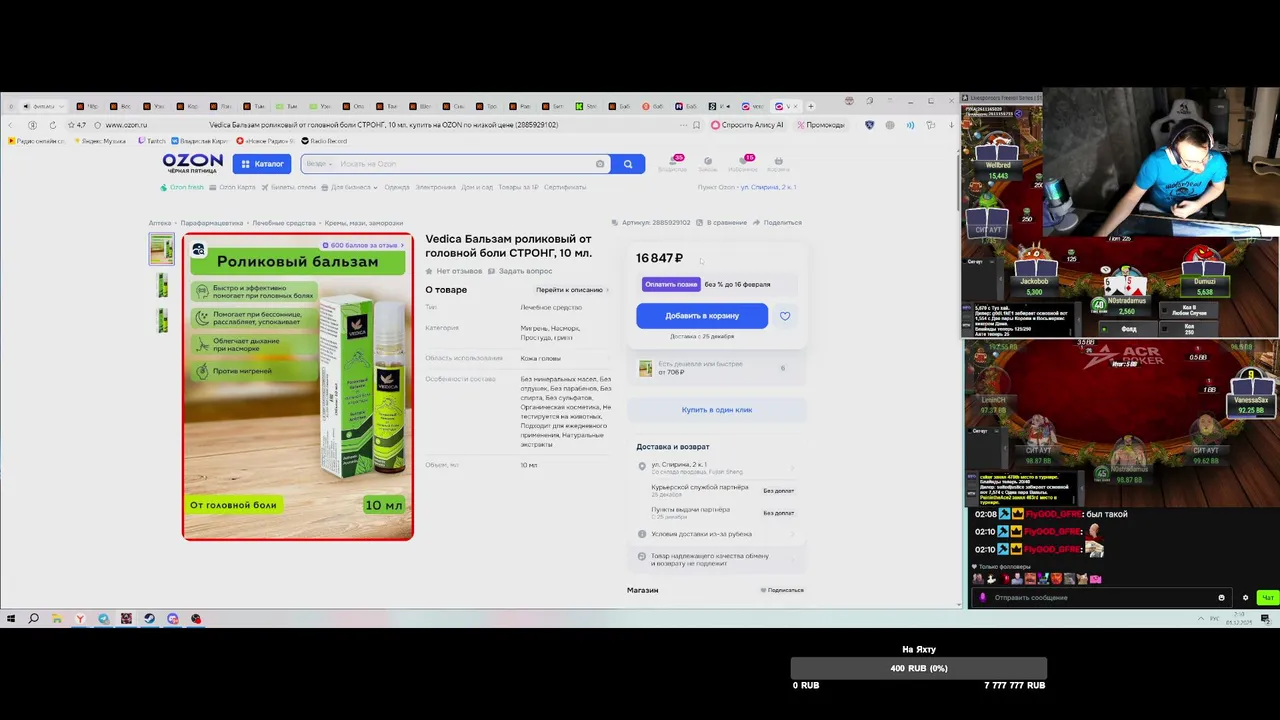Expand the Для бизнеса dropdown
This screenshot has width=1280, height=720.
(351, 187)
